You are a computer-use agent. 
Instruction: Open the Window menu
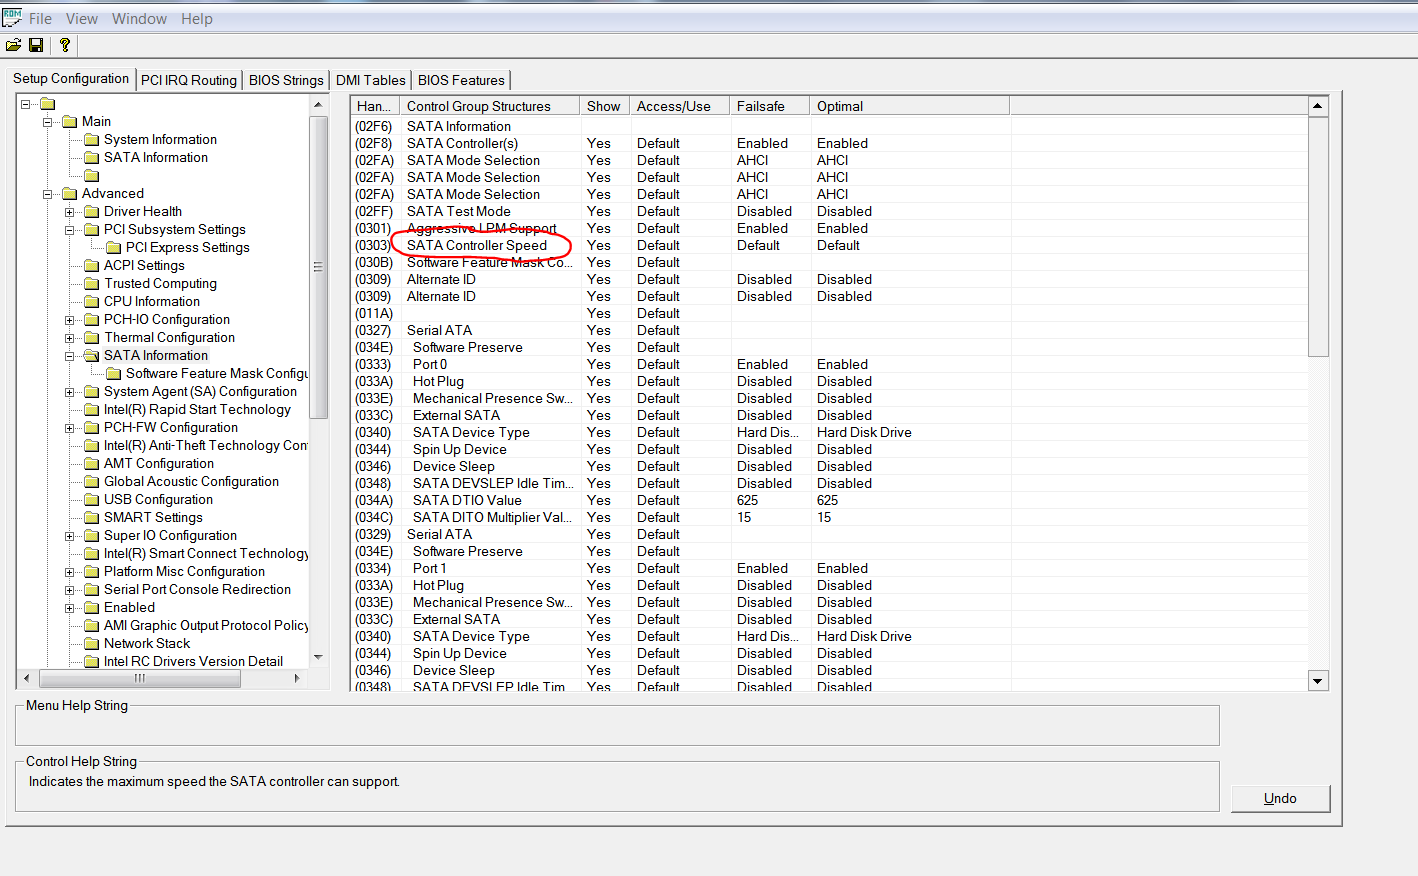pyautogui.click(x=139, y=19)
